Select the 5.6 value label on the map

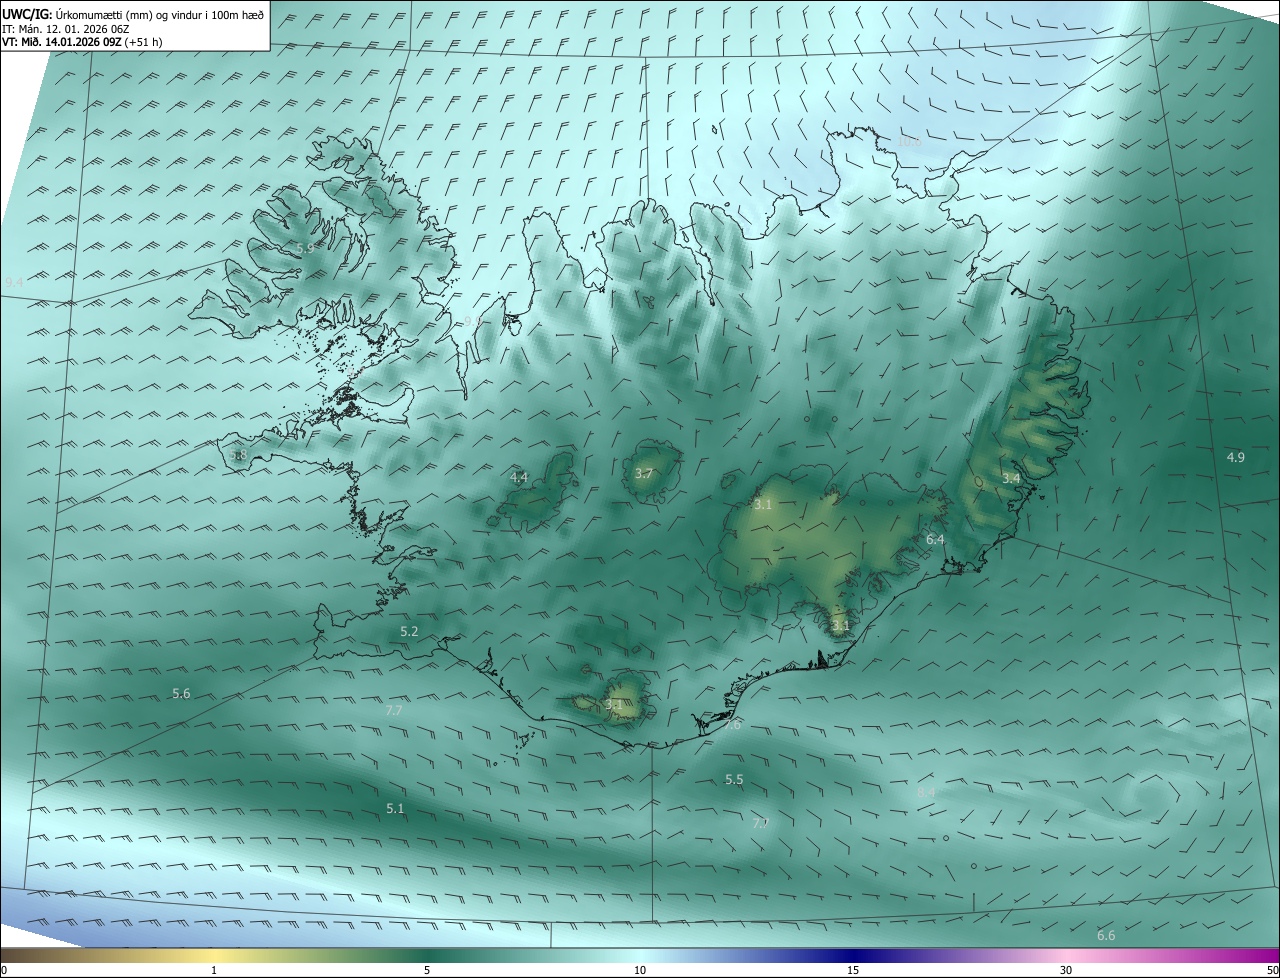click(x=181, y=694)
